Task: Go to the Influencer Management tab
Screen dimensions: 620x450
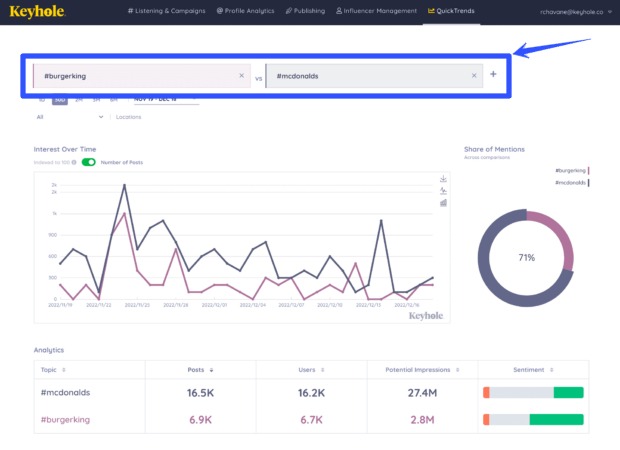Action: [377, 11]
